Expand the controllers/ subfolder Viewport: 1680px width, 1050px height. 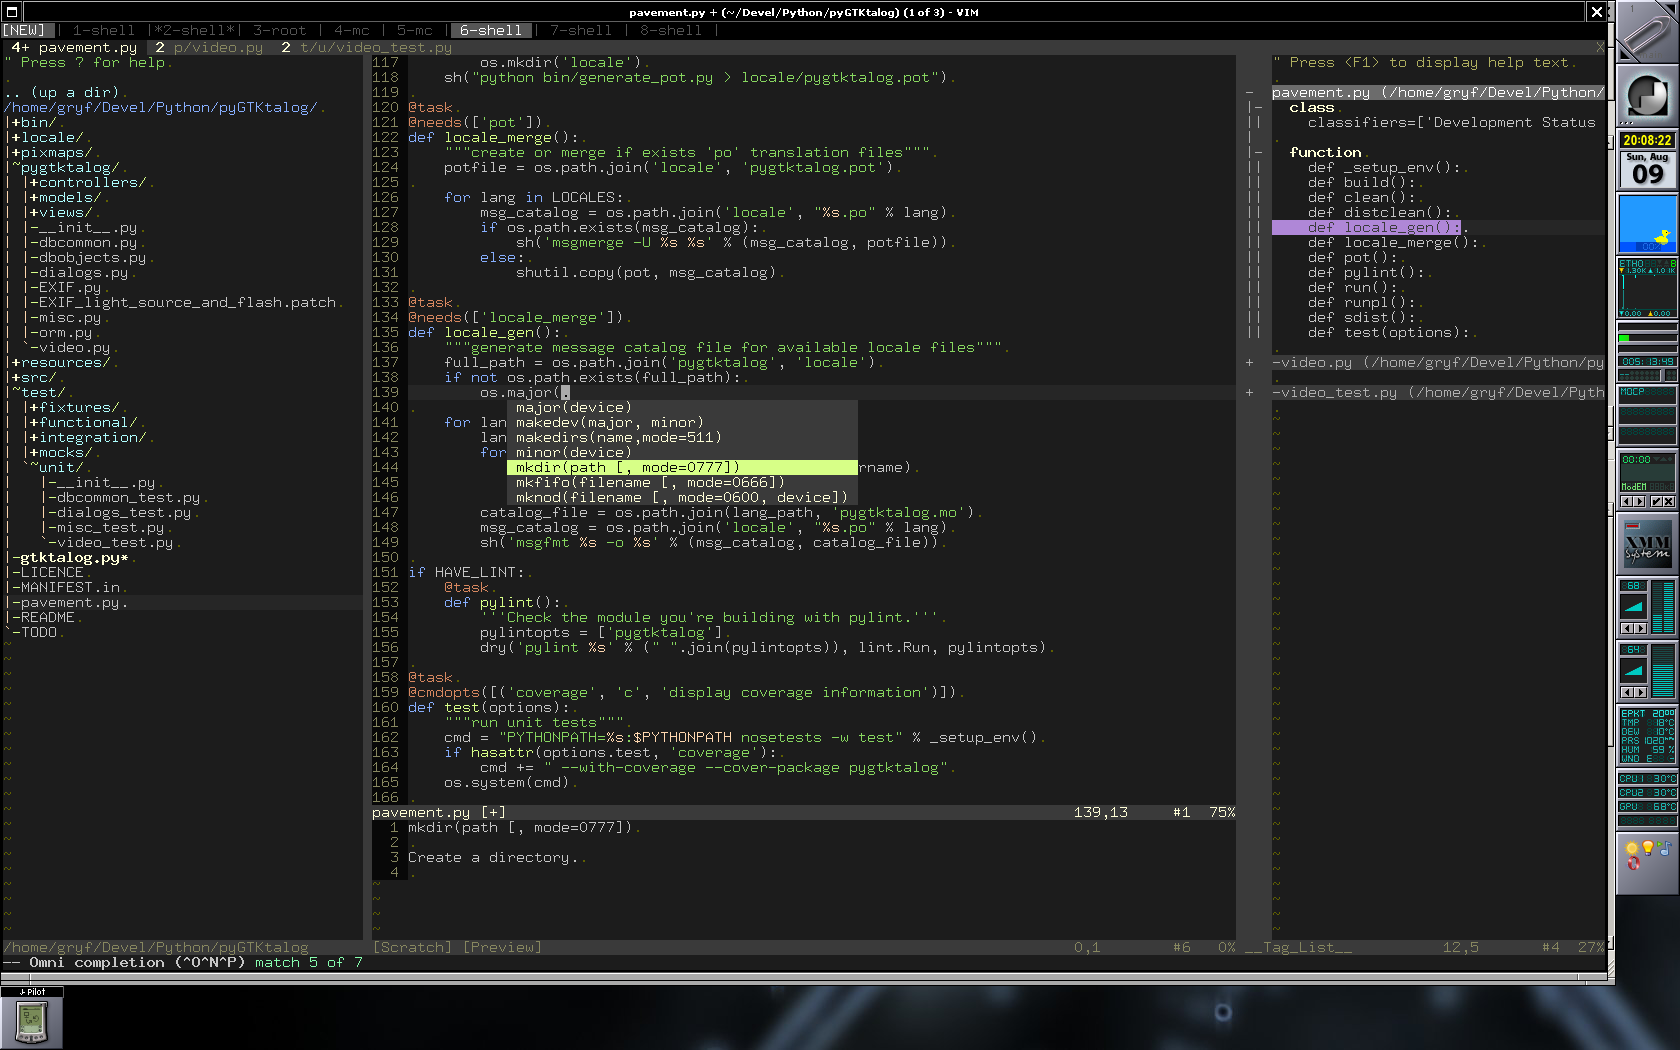tap(88, 183)
